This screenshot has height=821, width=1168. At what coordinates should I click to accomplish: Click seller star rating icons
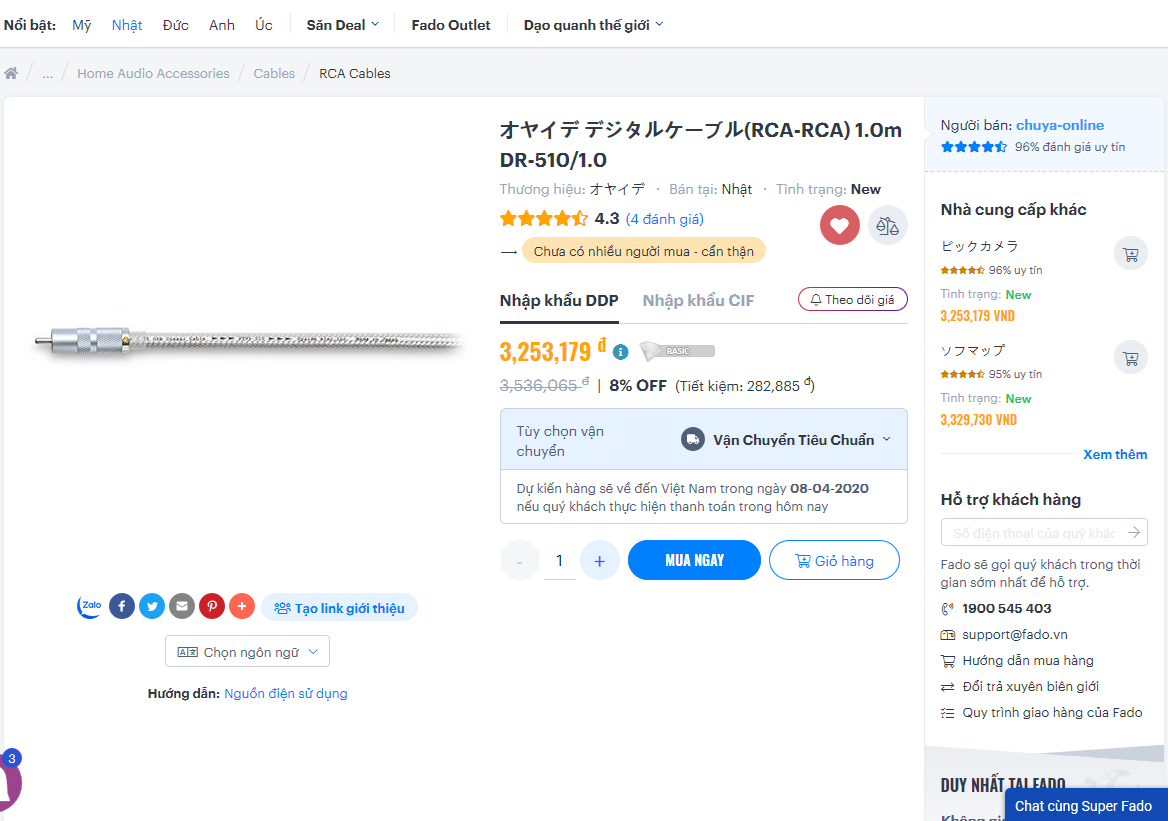coord(974,147)
